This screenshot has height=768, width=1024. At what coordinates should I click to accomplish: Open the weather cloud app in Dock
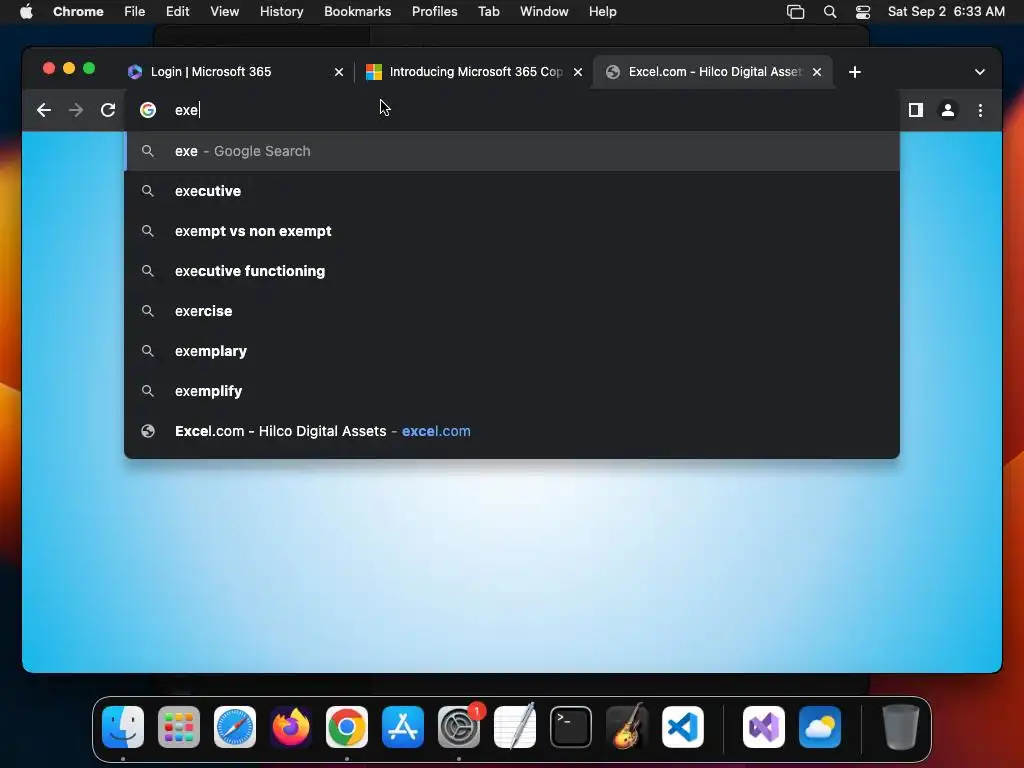pyautogui.click(x=820, y=727)
